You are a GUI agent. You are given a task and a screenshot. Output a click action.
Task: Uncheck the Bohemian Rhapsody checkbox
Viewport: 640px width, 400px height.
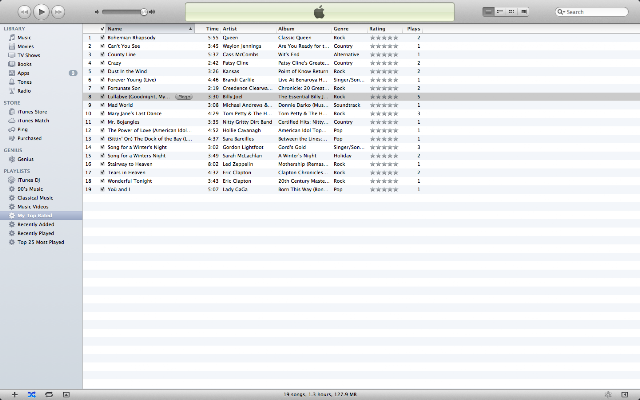point(102,38)
